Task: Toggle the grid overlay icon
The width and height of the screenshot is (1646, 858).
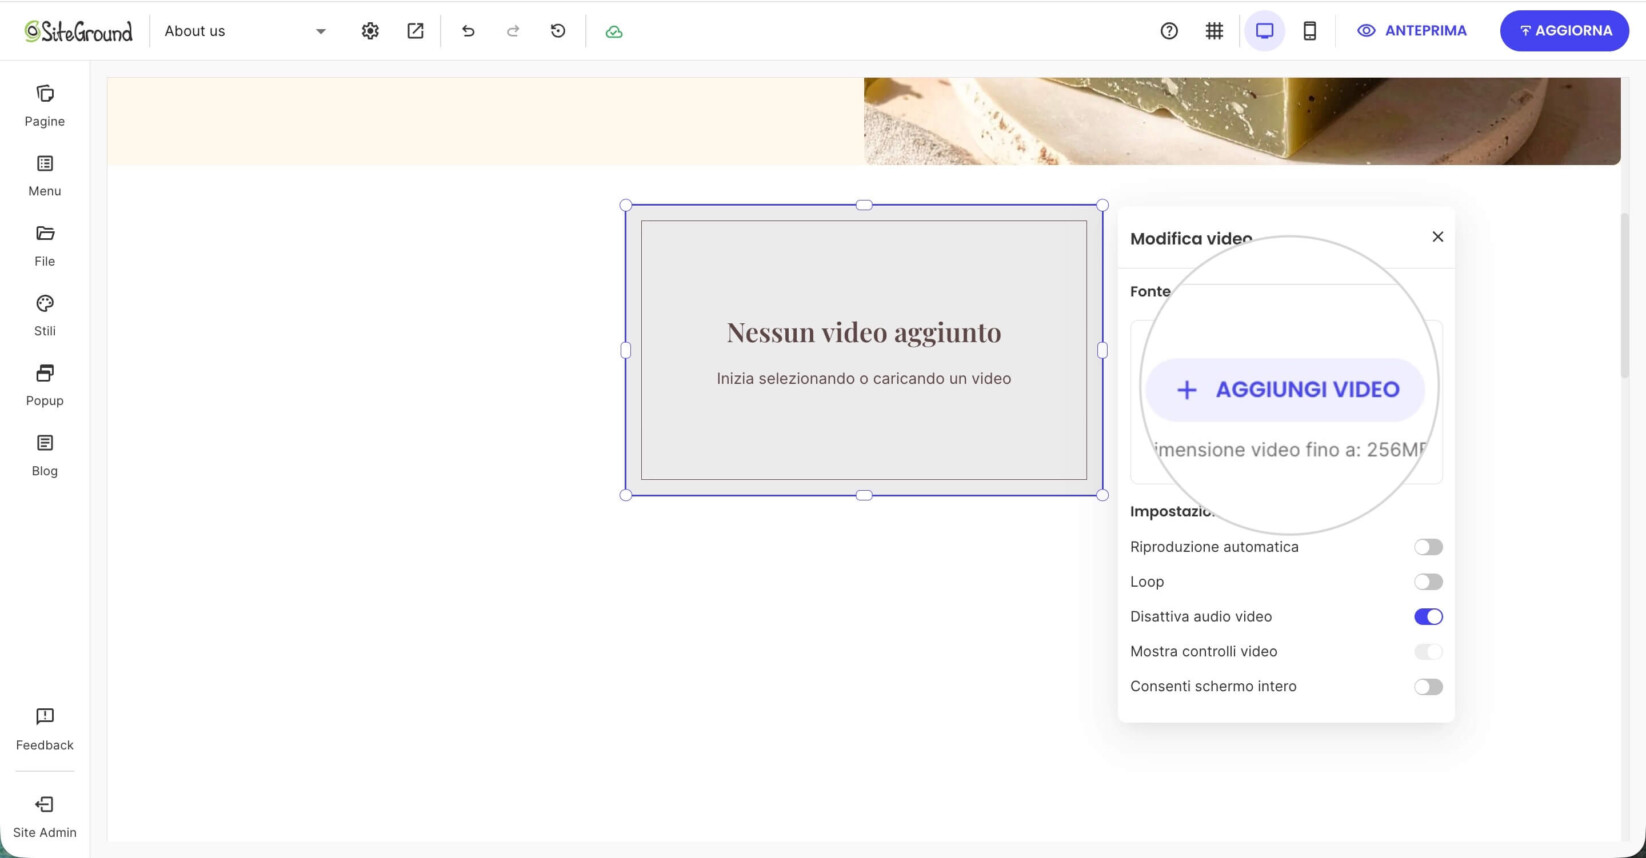Action: point(1214,31)
